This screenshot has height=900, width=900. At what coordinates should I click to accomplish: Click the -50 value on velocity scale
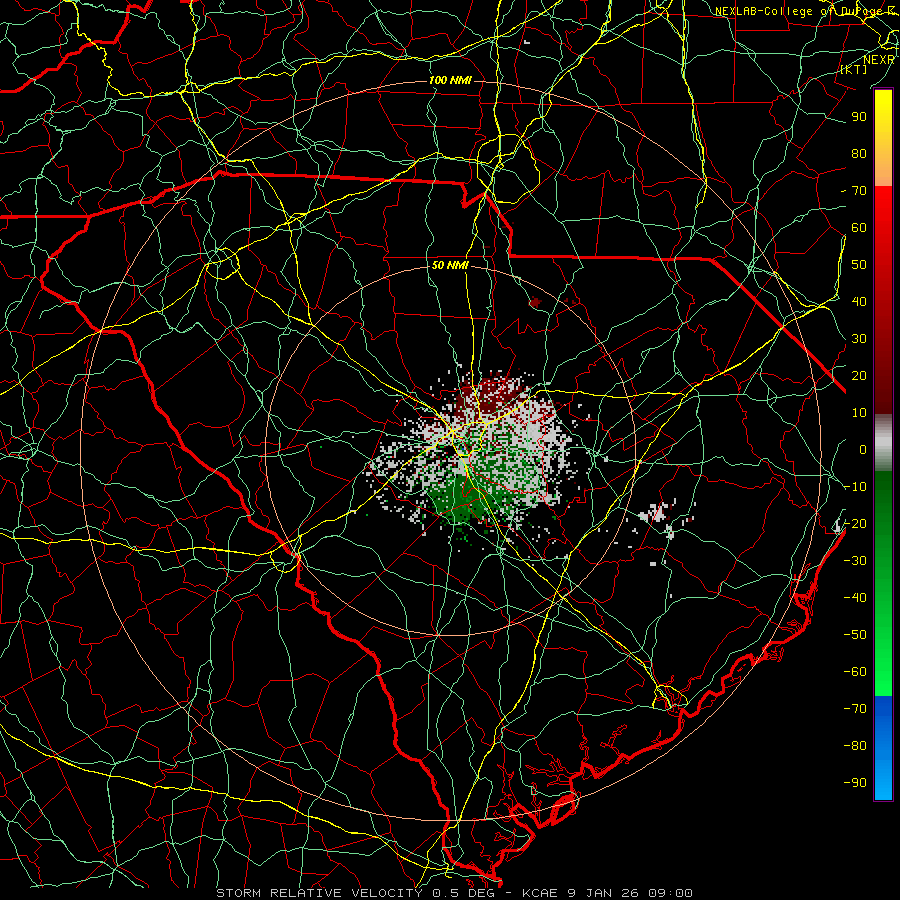tap(855, 635)
